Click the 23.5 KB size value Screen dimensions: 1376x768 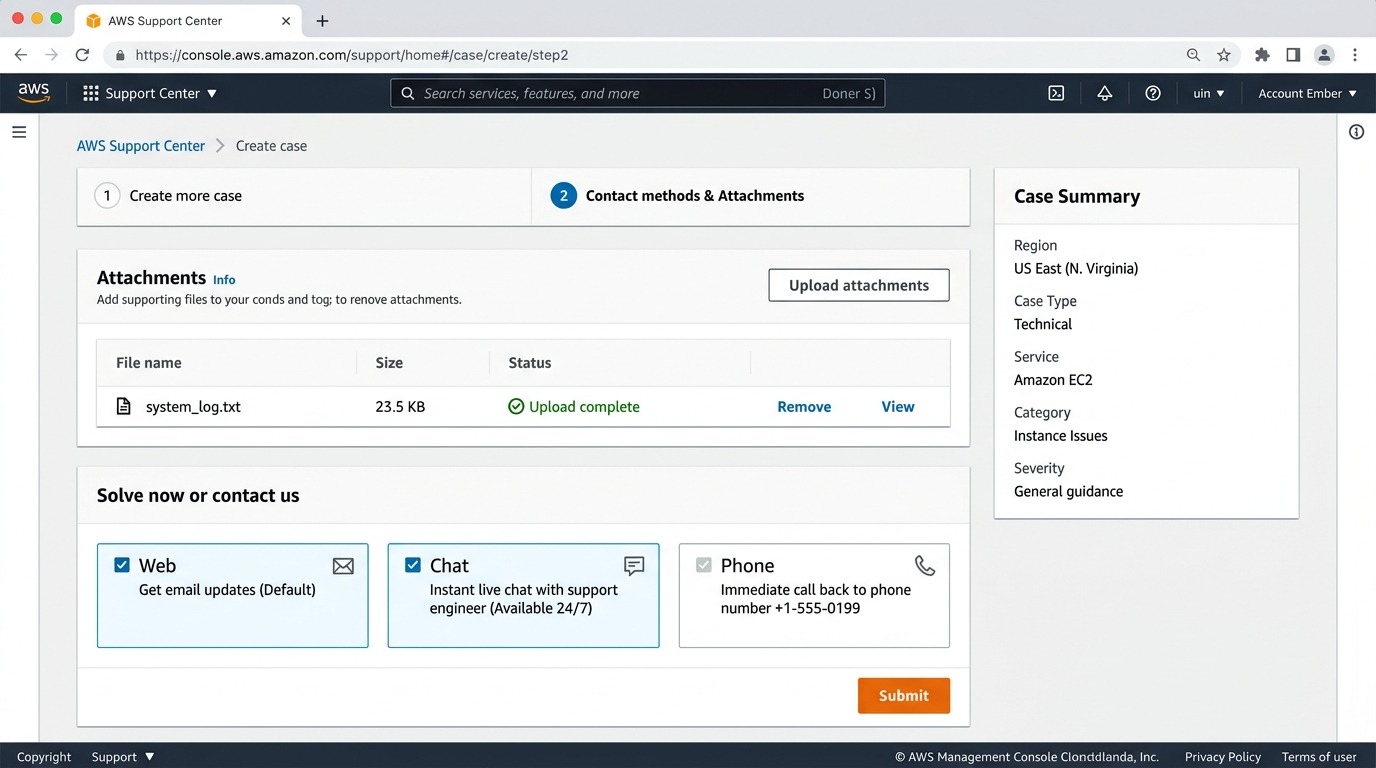(x=400, y=407)
